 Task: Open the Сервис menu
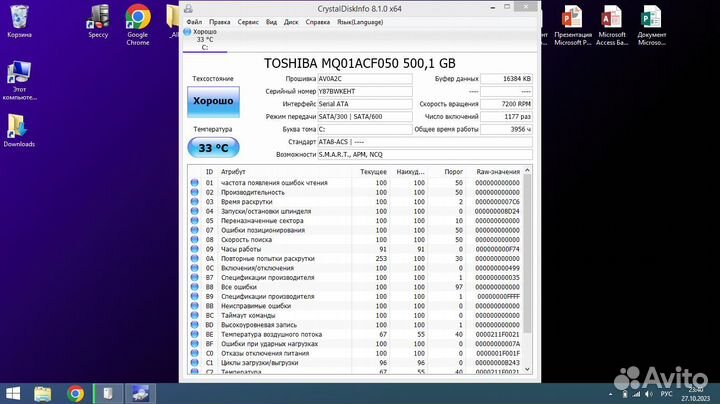248,22
